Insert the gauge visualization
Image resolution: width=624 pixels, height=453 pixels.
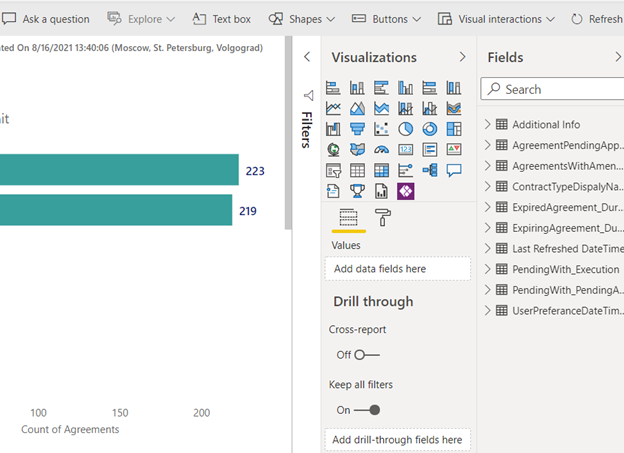[382, 150]
